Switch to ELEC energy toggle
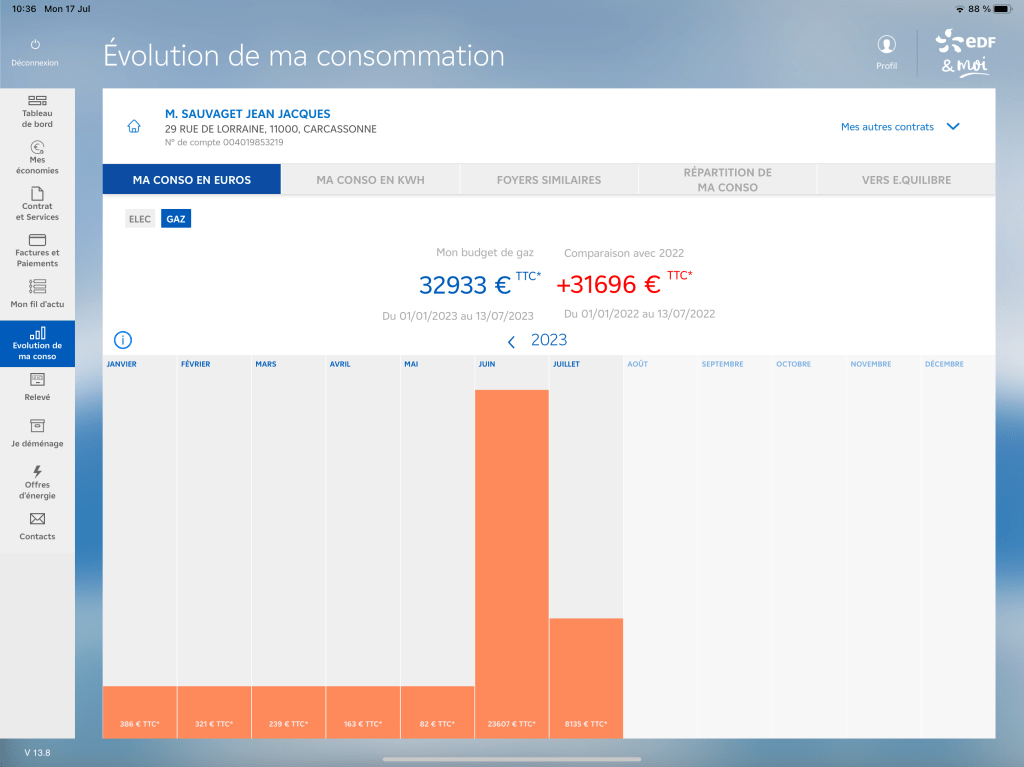Image resolution: width=1024 pixels, height=767 pixels. pos(140,218)
